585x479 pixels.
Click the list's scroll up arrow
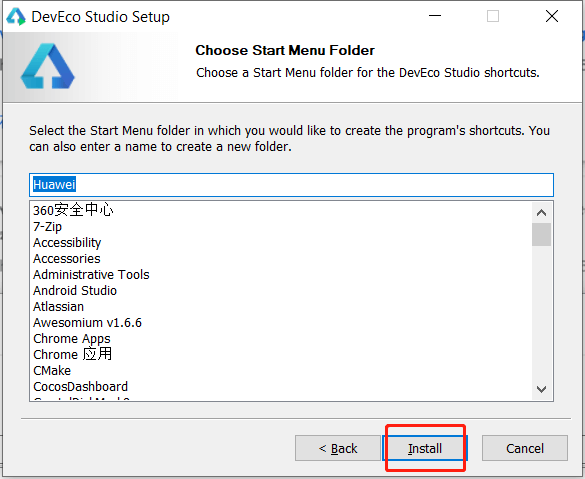pyautogui.click(x=541, y=213)
